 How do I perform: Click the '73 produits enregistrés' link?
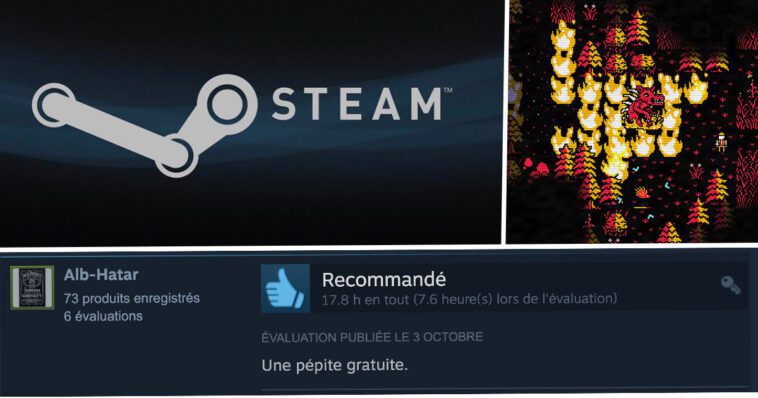pyautogui.click(x=132, y=298)
